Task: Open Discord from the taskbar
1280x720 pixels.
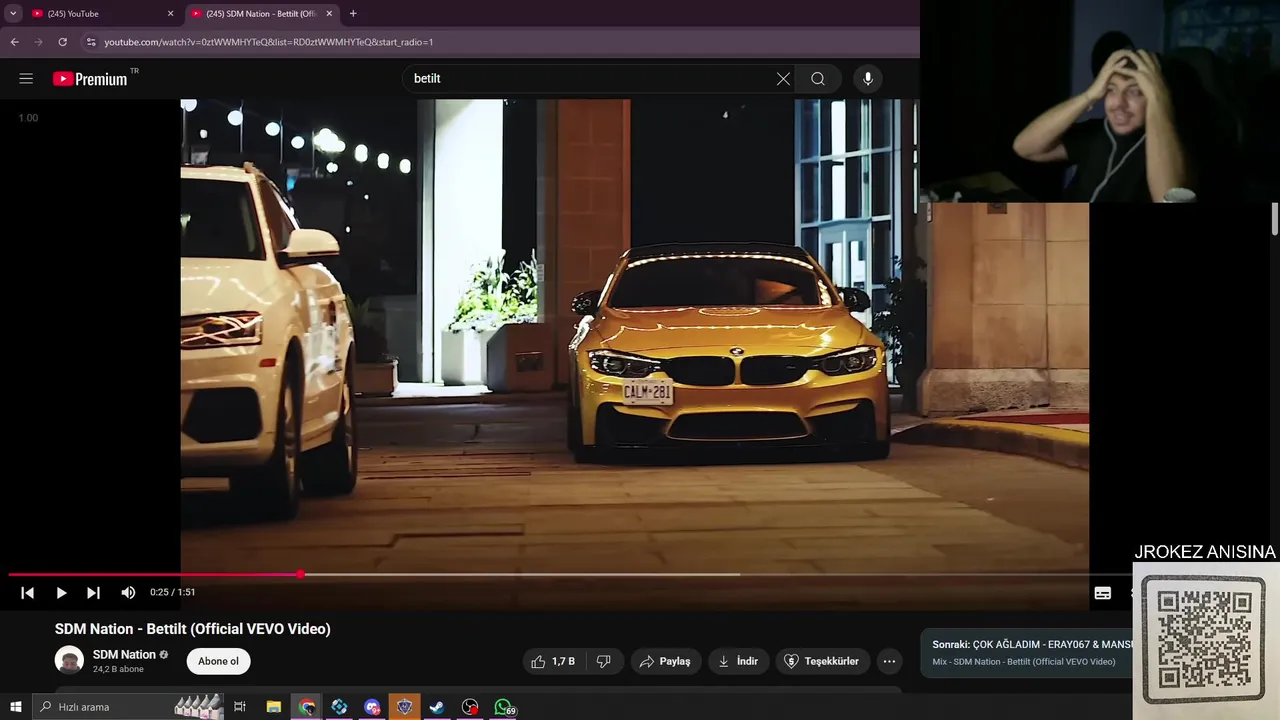Action: [x=373, y=707]
